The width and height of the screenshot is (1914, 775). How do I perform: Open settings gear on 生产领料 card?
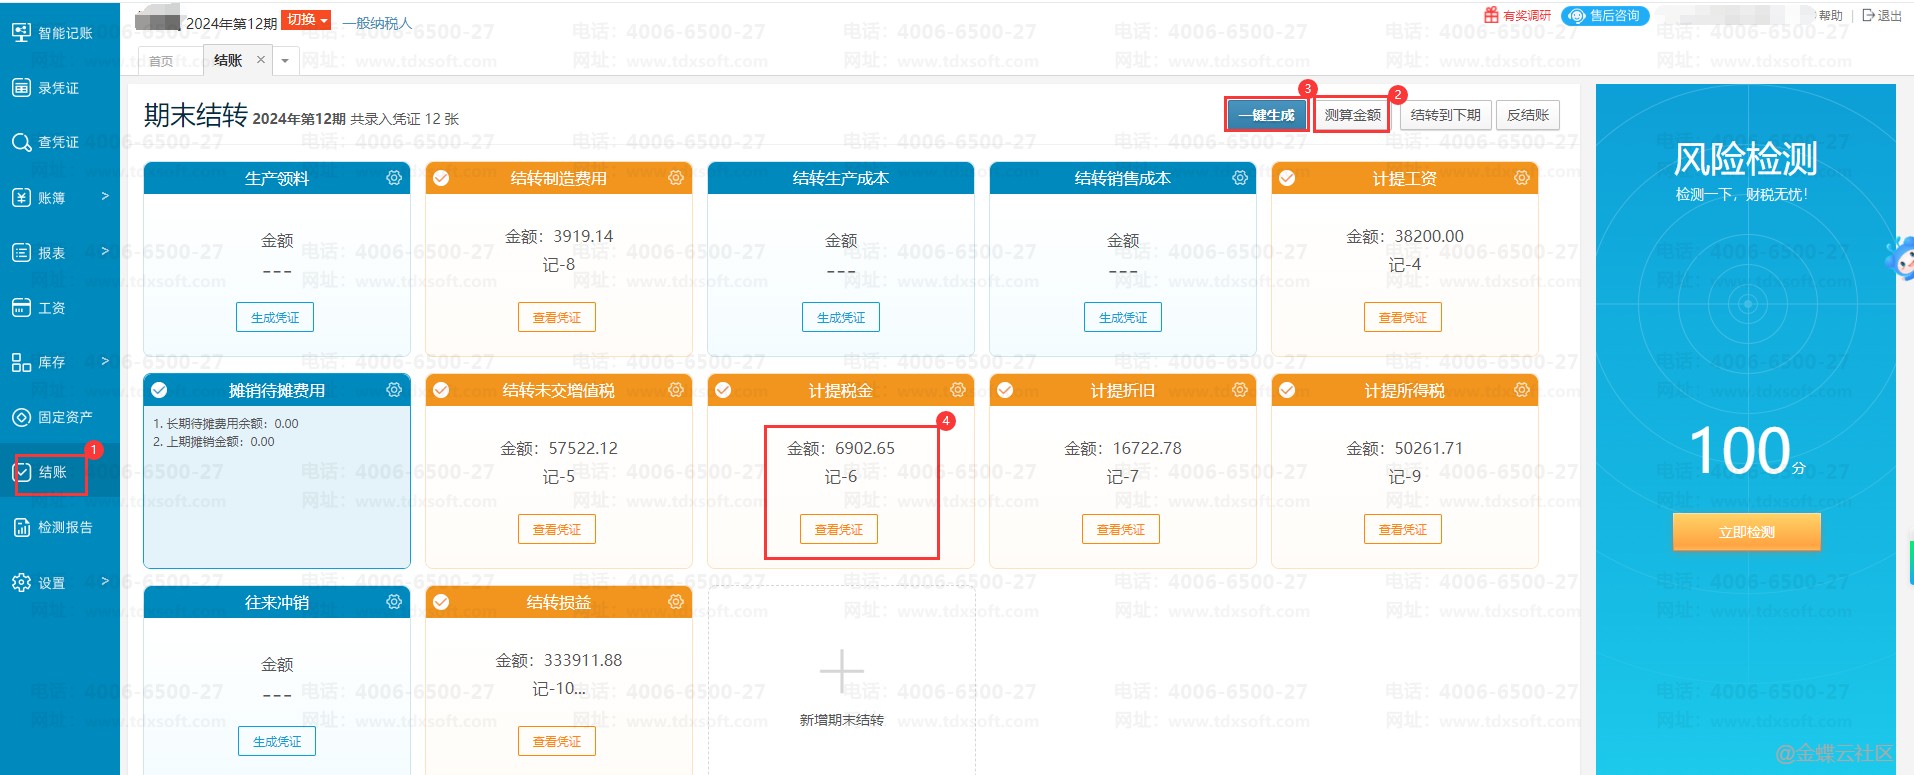[x=394, y=178]
